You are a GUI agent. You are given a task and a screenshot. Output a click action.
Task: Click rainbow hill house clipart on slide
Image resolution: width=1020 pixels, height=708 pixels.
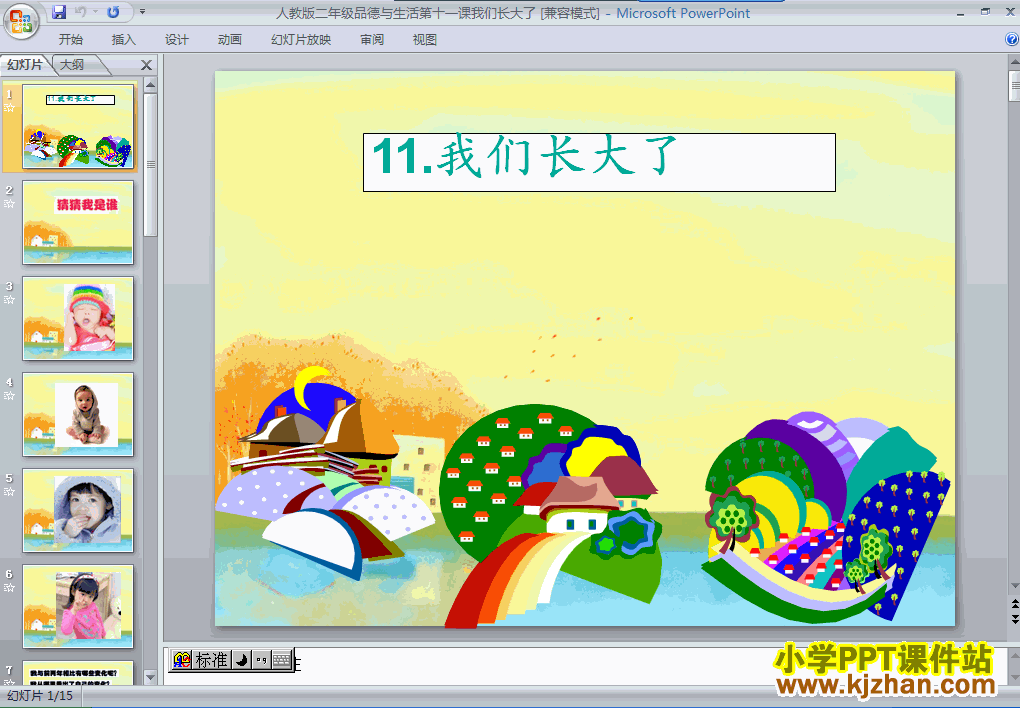[x=550, y=515]
